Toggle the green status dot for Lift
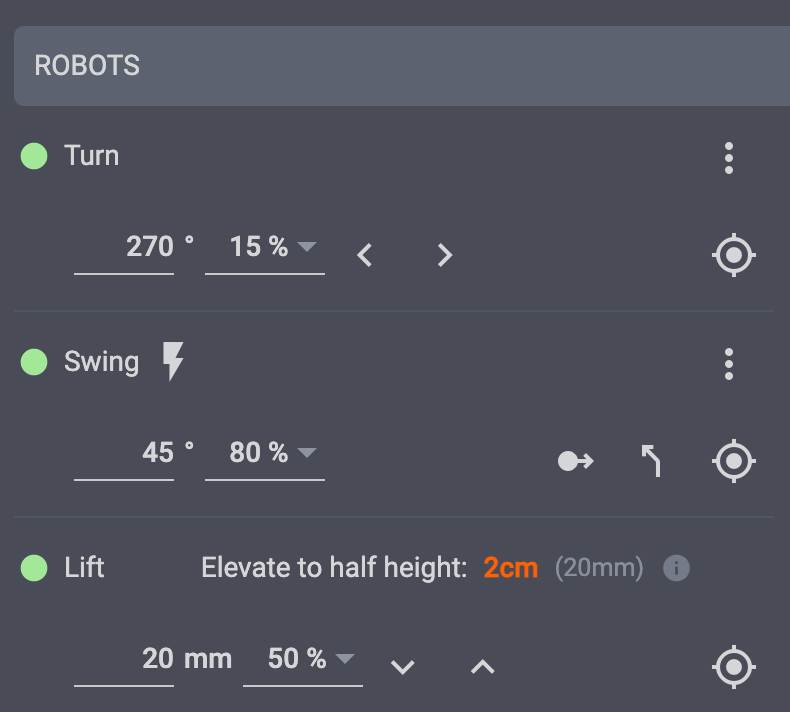The width and height of the screenshot is (790, 712). click(x=34, y=569)
